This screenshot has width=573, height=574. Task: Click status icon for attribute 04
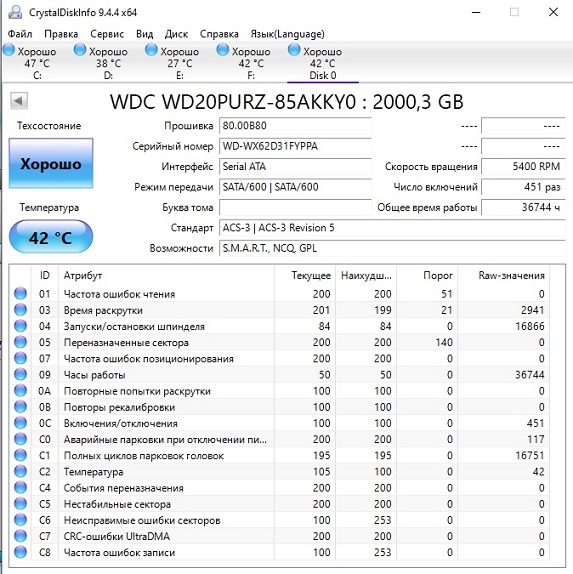[21, 326]
